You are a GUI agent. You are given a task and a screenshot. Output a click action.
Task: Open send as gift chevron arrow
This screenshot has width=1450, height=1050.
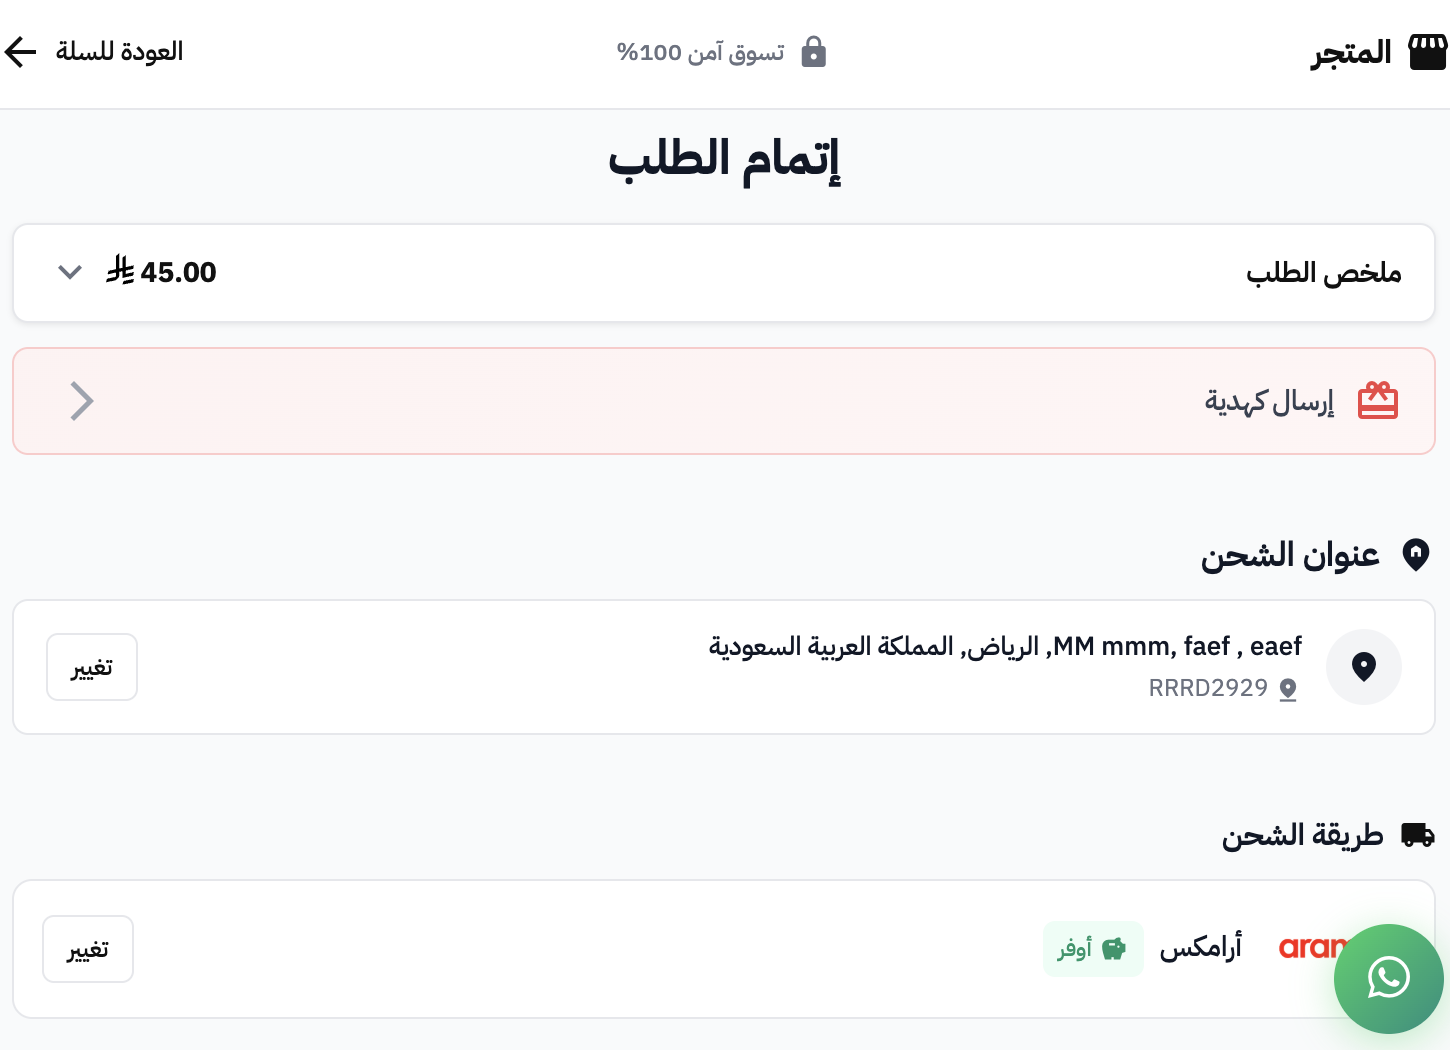tap(82, 401)
